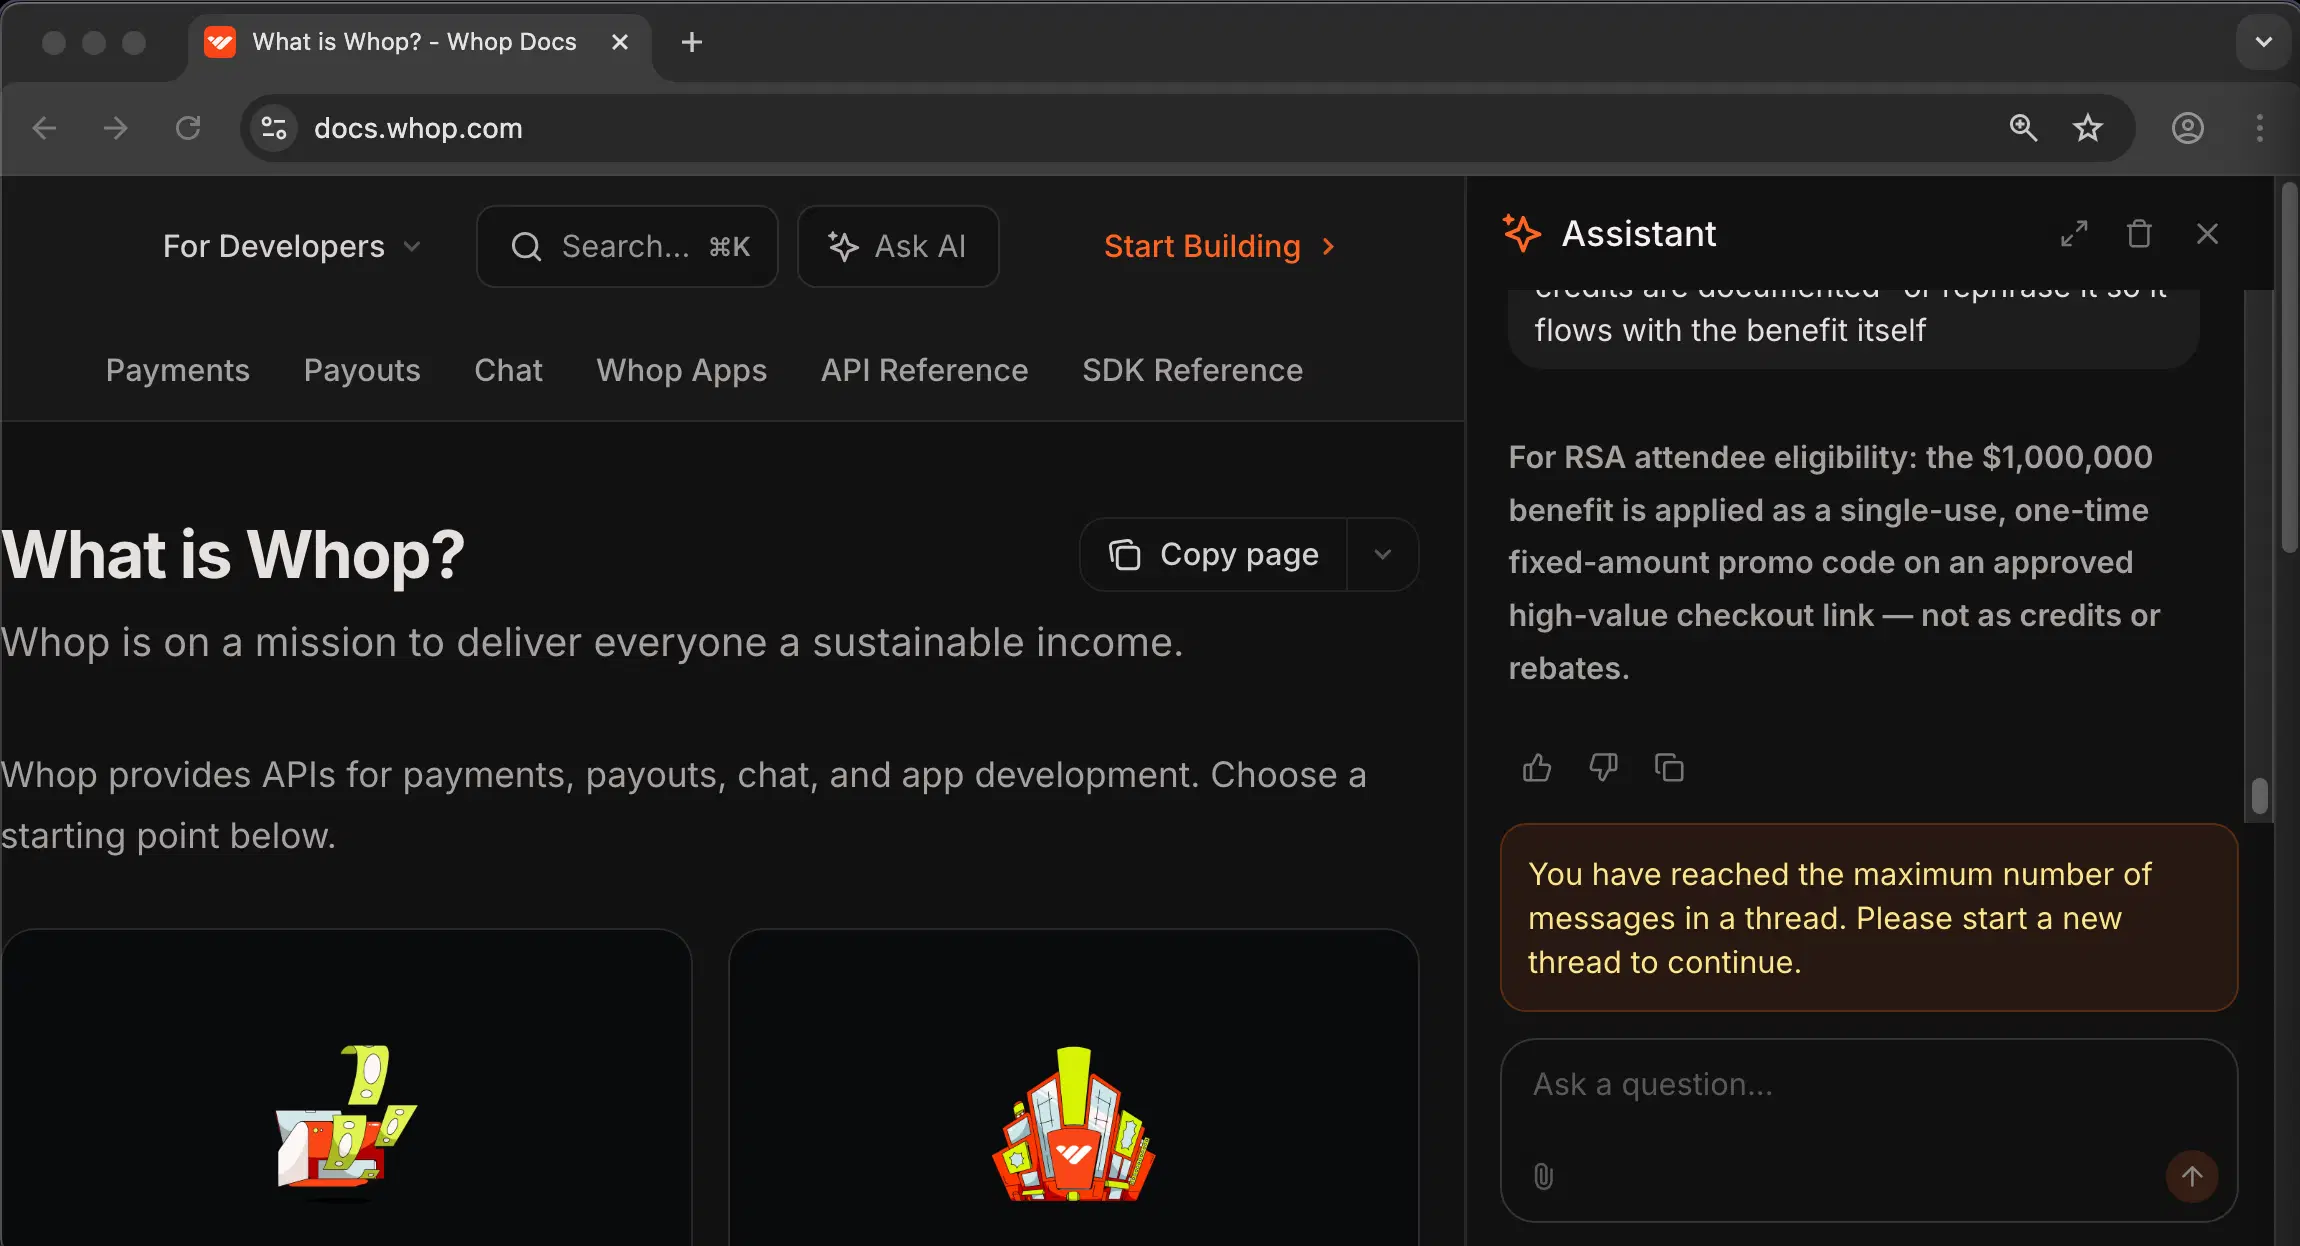Open the Whop city building card
The width and height of the screenshot is (2300, 1246).
(1074, 1088)
